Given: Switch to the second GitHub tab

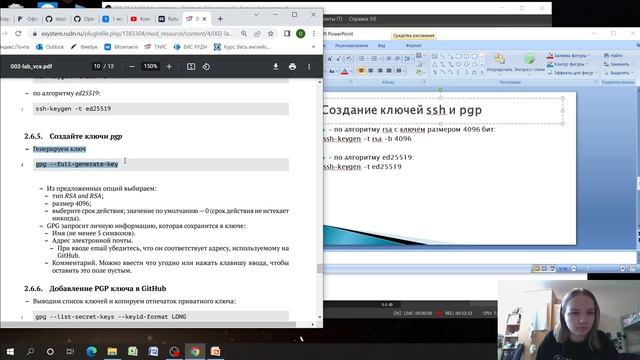Looking at the screenshot, I should pos(84,19).
